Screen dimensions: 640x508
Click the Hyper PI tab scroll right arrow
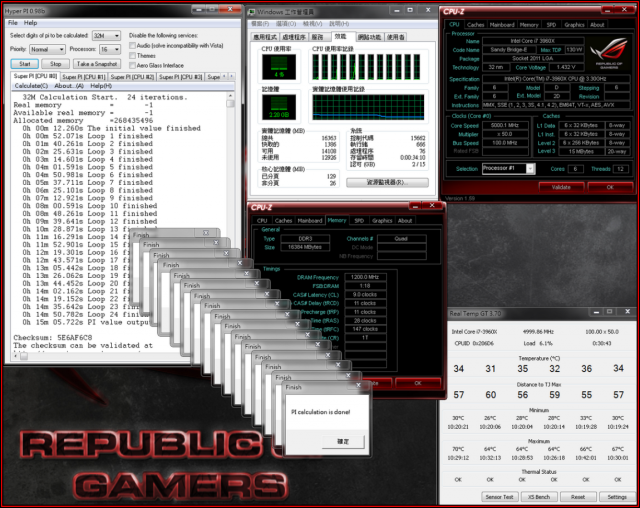[x=231, y=76]
